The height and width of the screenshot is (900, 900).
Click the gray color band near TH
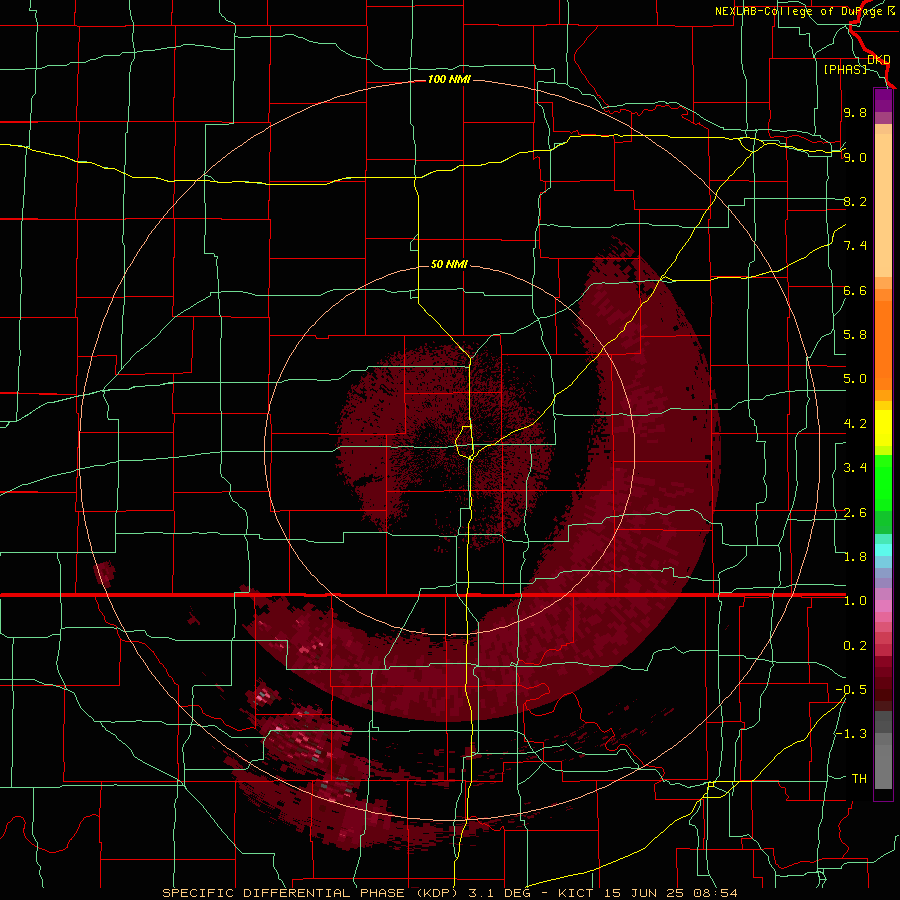click(883, 769)
